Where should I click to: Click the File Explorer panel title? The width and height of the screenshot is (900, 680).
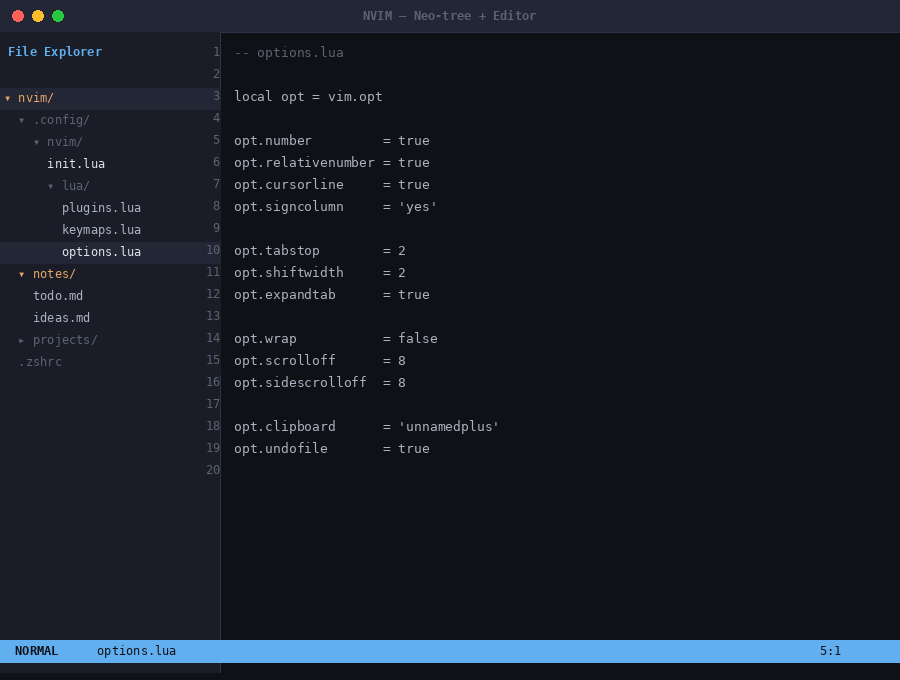point(55,52)
